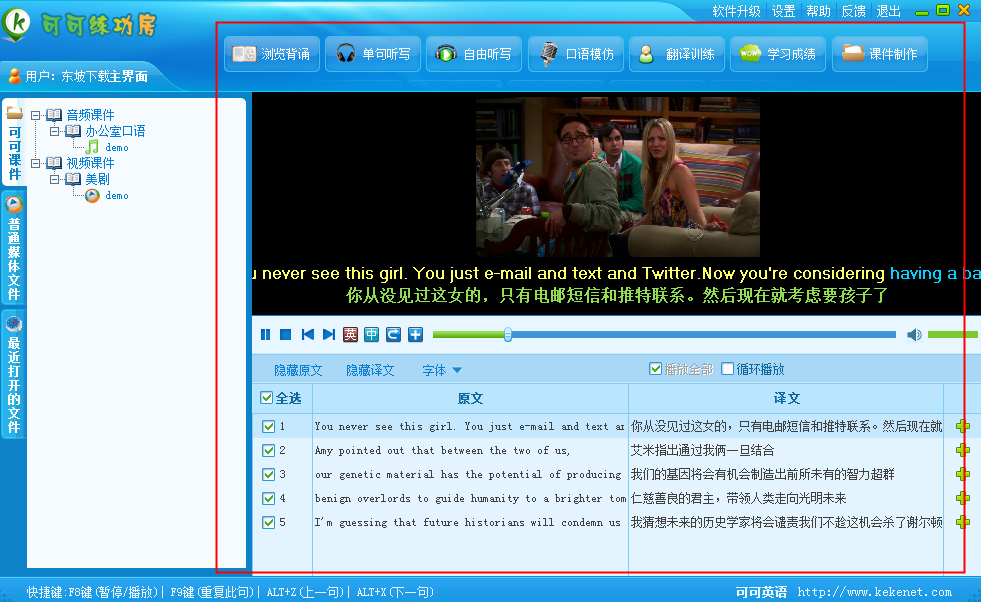Click the green plus icon on row 5

pyautogui.click(x=963, y=522)
